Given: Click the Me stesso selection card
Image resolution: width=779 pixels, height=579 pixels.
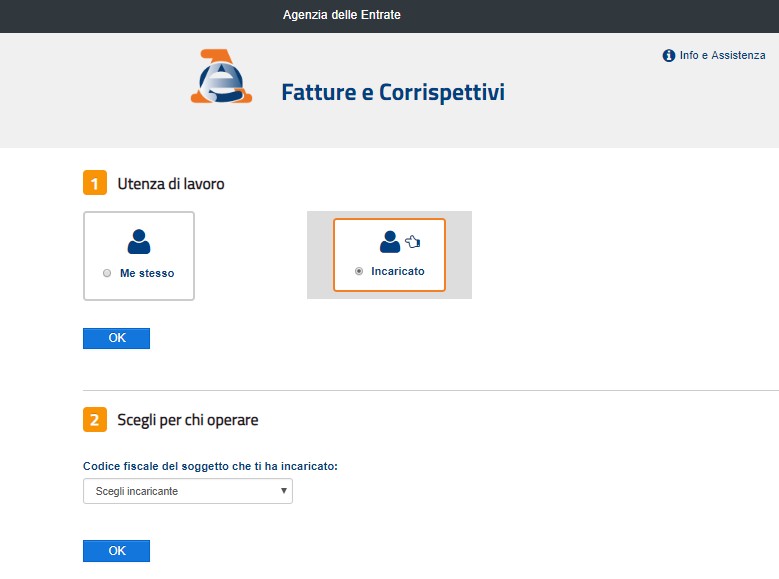Looking at the screenshot, I should point(139,256).
